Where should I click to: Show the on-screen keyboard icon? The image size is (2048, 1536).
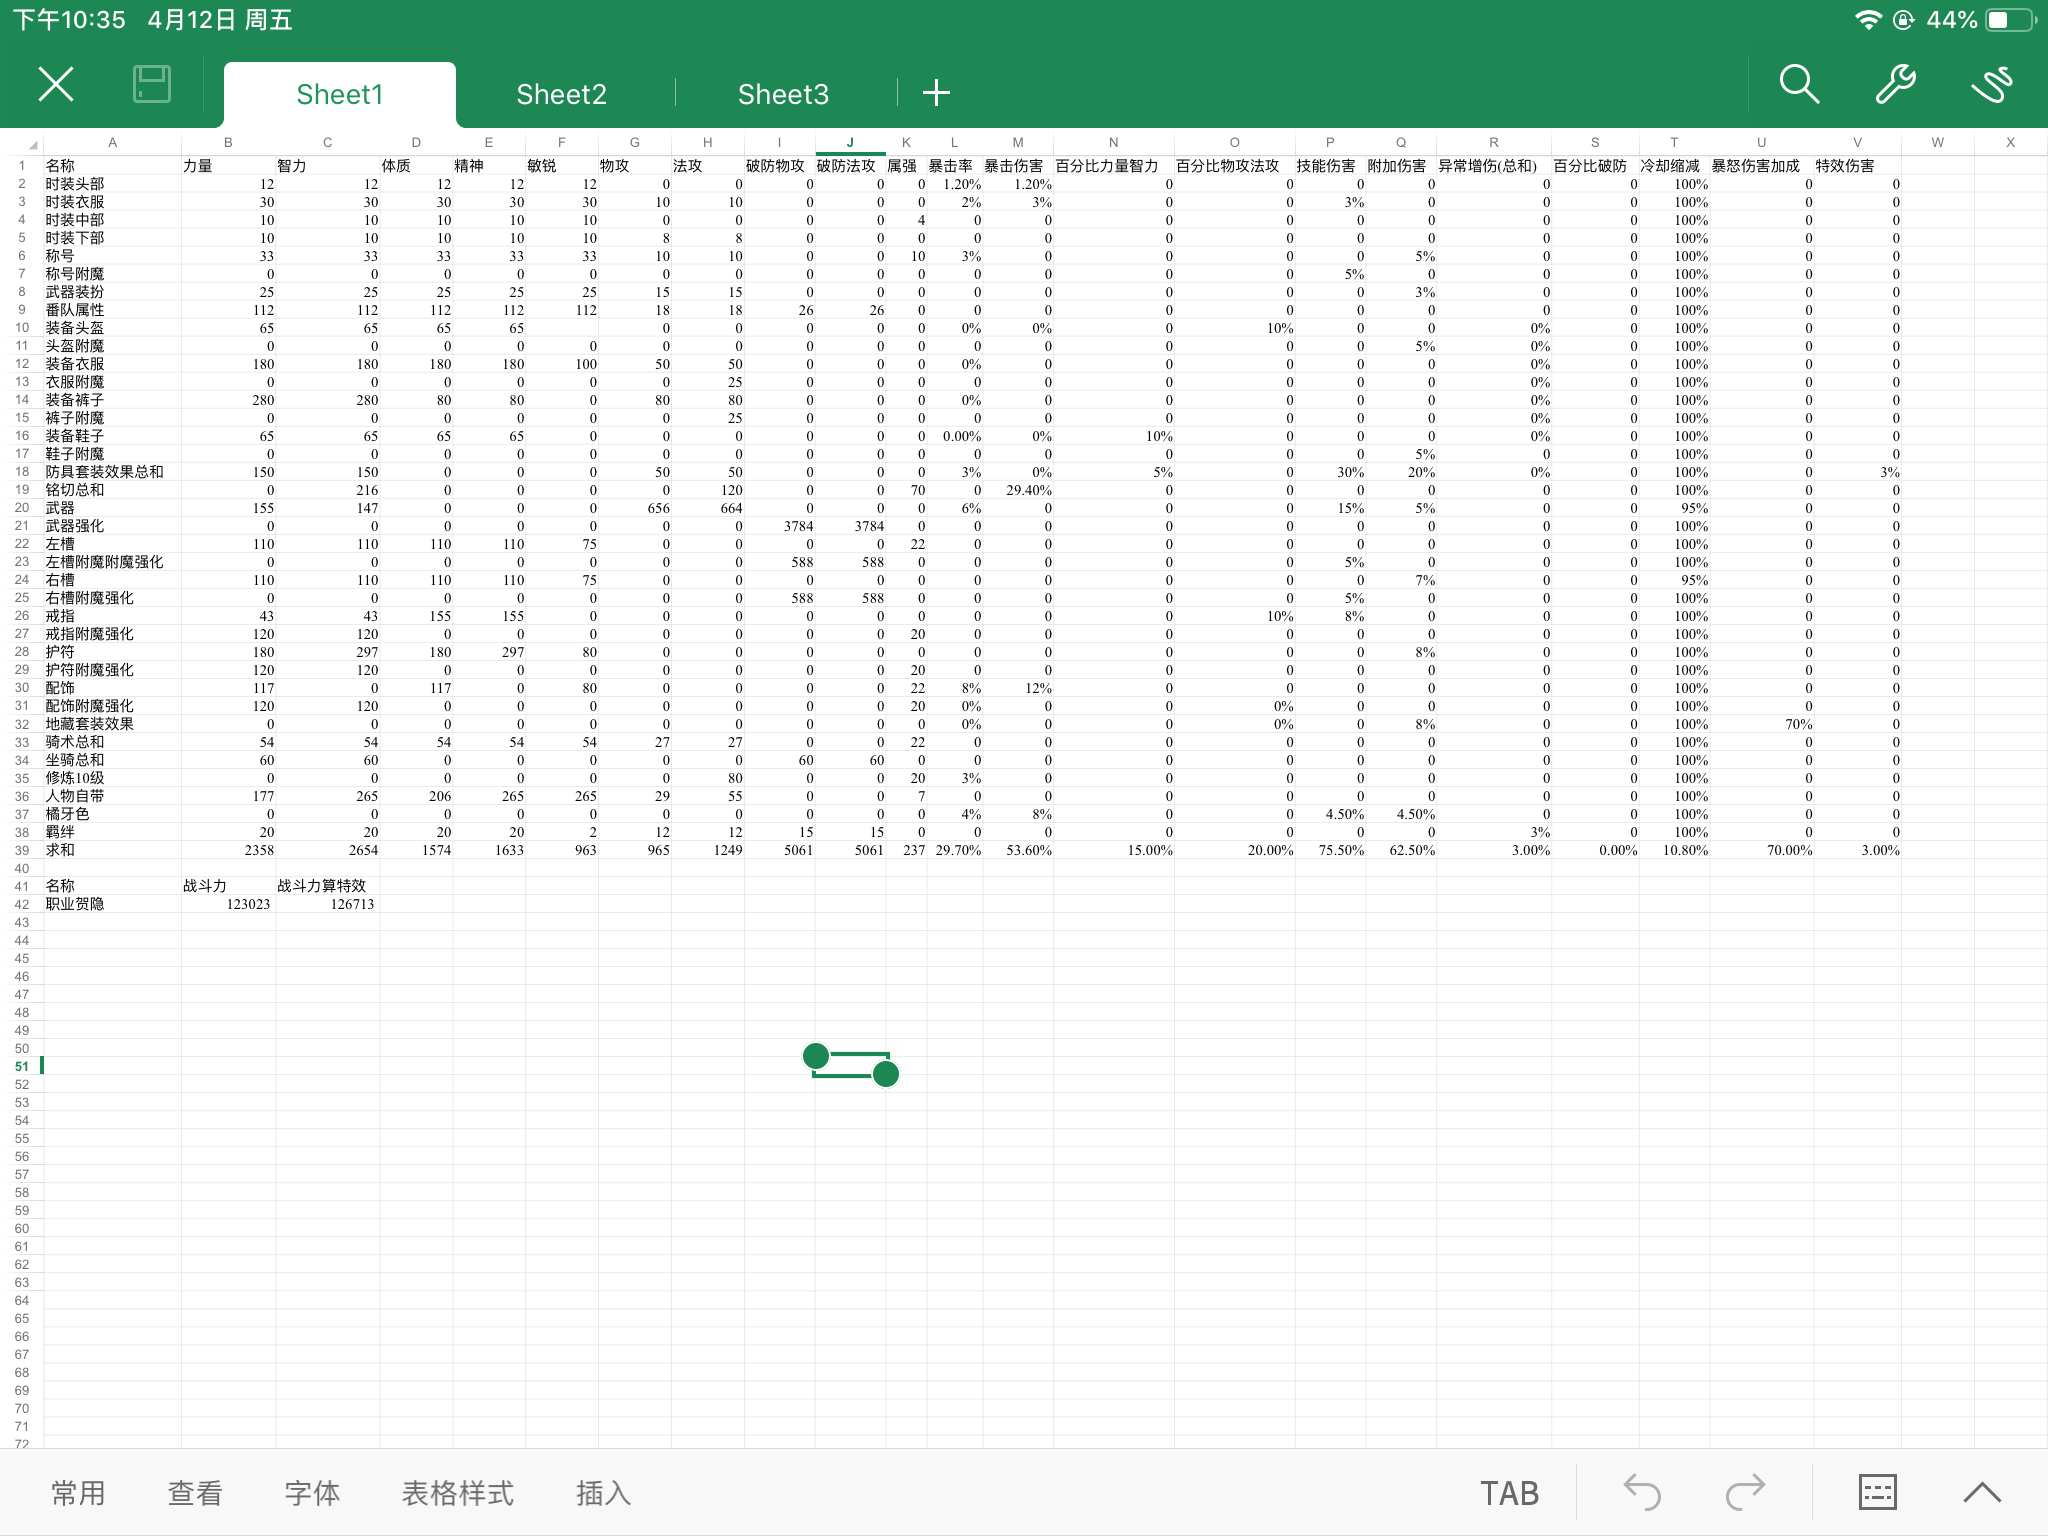pyautogui.click(x=1877, y=1493)
